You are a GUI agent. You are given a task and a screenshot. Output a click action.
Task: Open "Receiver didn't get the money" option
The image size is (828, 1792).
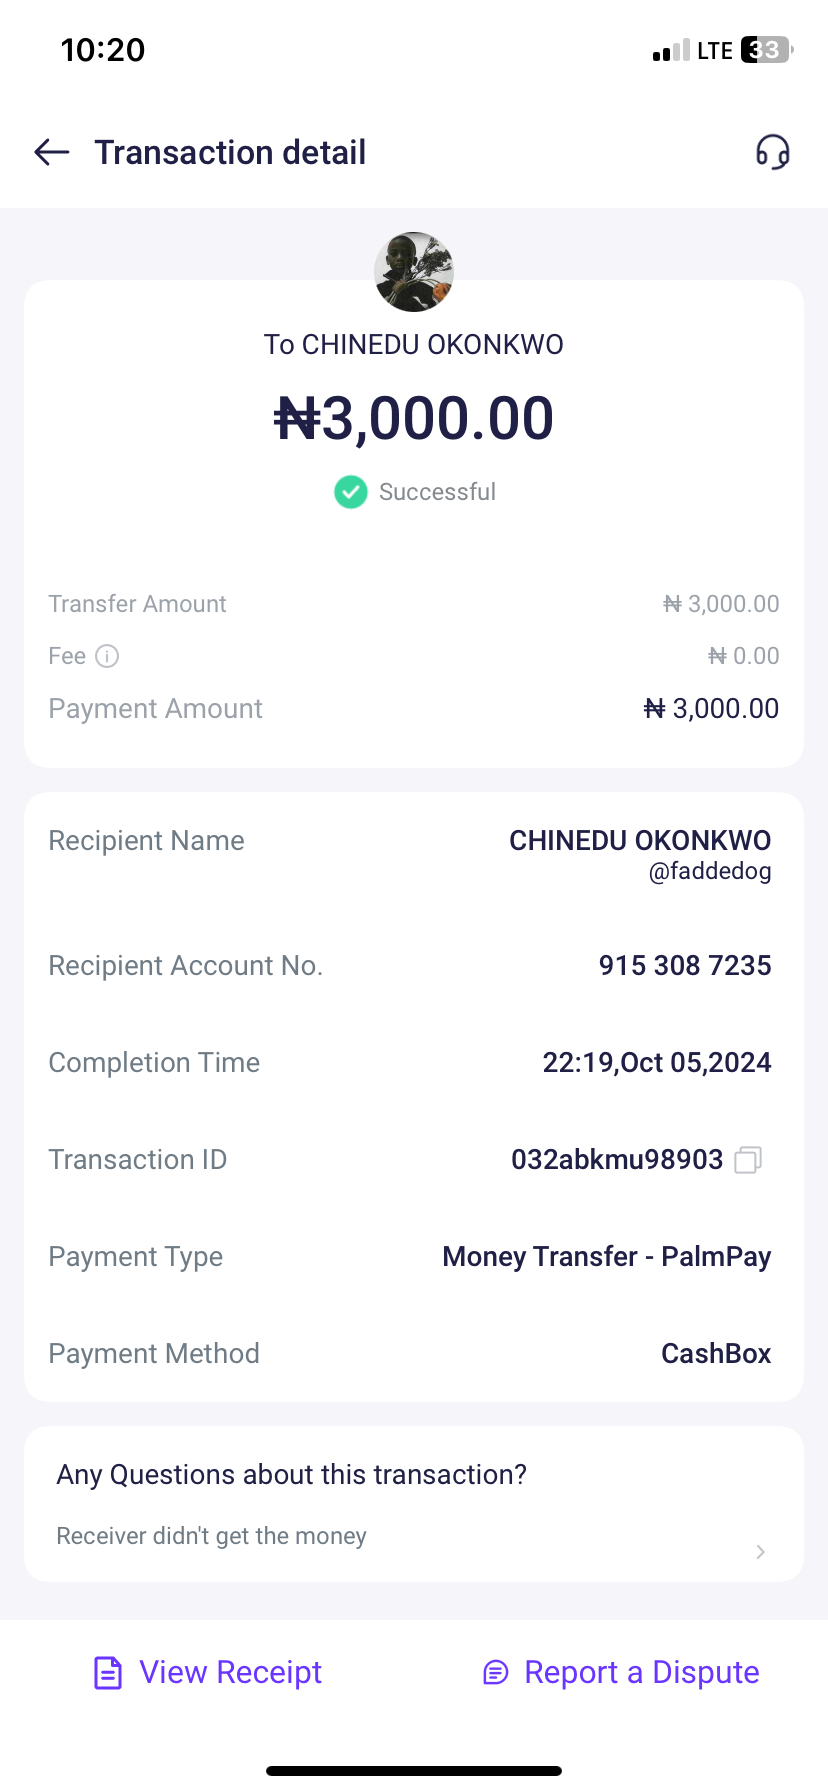coord(212,1536)
